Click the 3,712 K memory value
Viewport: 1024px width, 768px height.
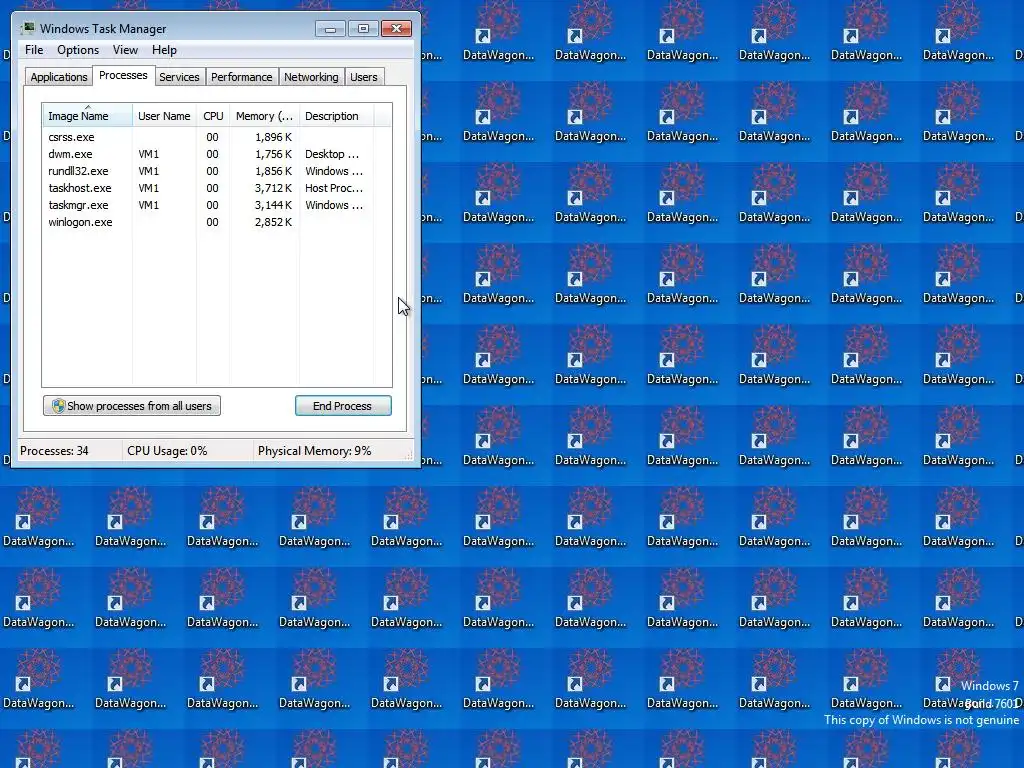pos(273,188)
